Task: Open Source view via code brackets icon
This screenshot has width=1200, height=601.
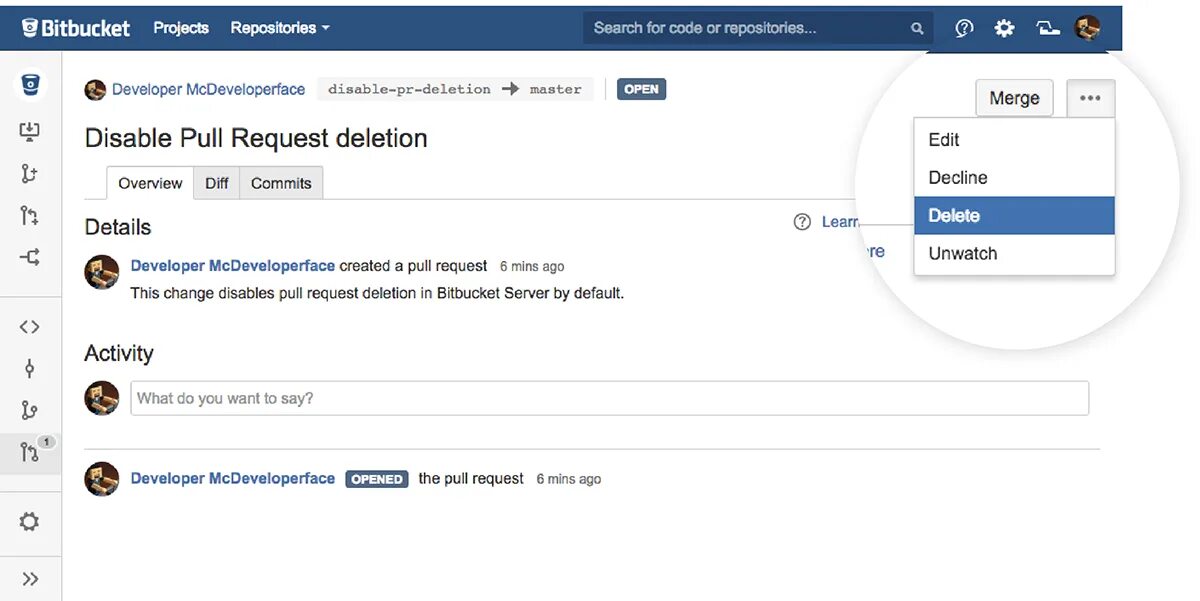Action: click(30, 326)
